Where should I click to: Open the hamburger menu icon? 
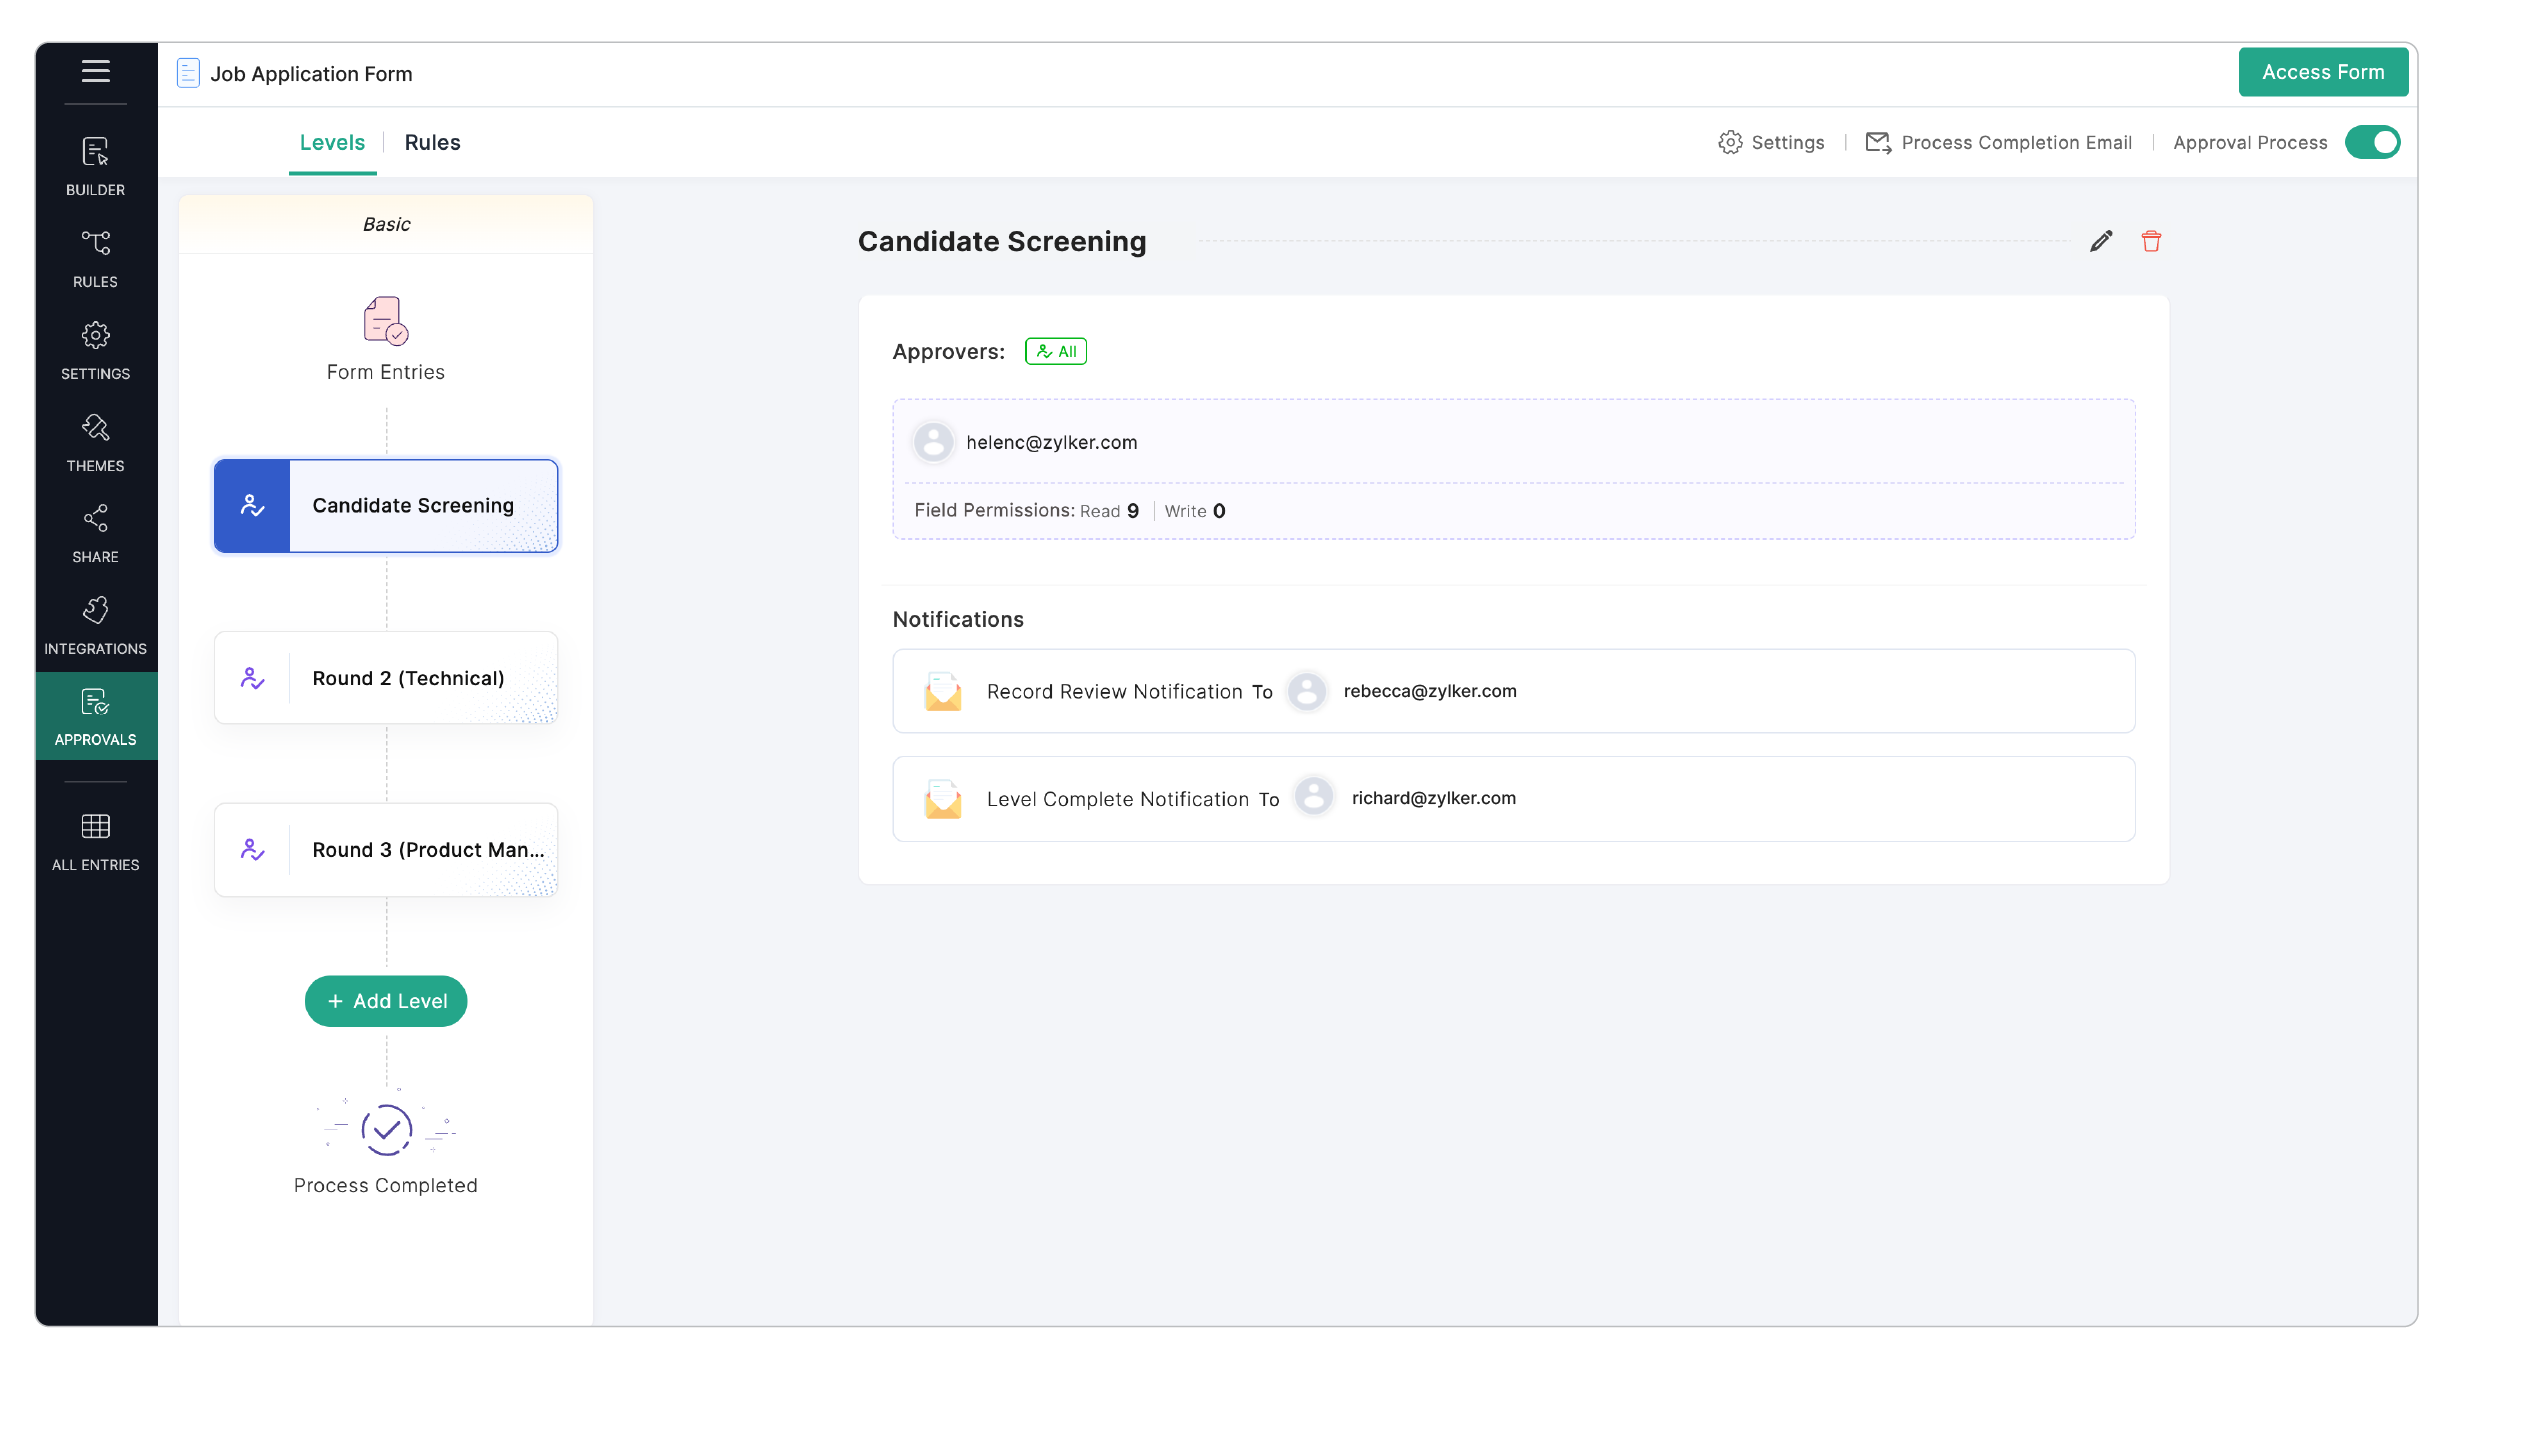(x=95, y=71)
